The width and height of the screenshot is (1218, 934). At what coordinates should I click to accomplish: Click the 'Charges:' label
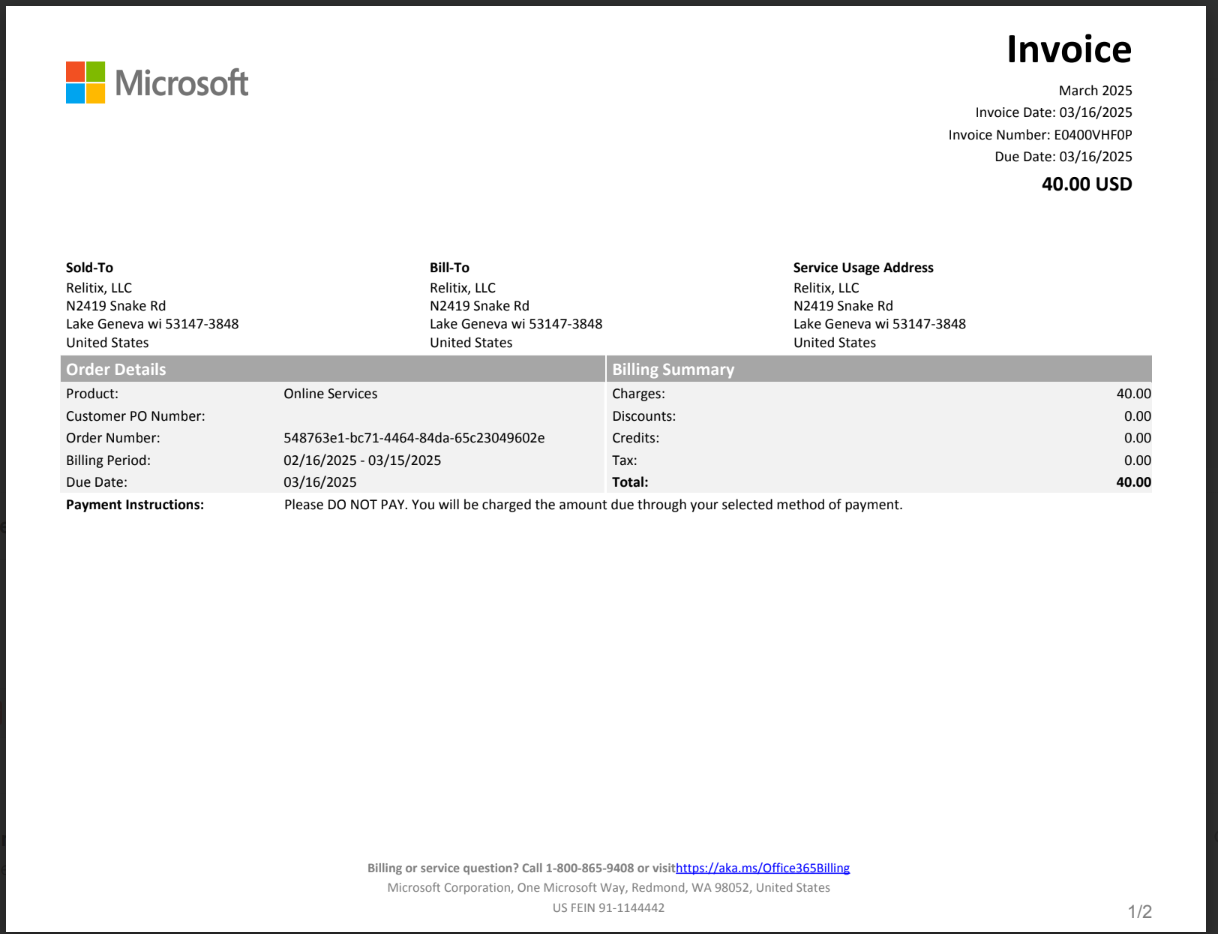pyautogui.click(x=639, y=394)
